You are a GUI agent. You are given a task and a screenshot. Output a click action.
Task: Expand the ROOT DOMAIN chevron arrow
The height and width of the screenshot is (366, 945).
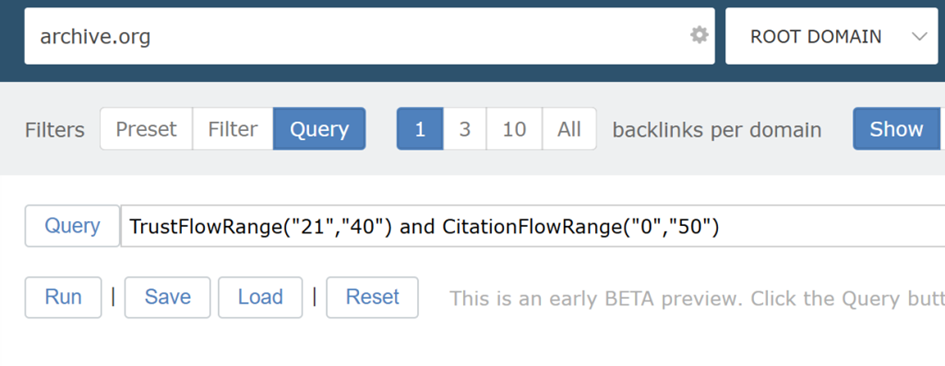pyautogui.click(x=919, y=37)
